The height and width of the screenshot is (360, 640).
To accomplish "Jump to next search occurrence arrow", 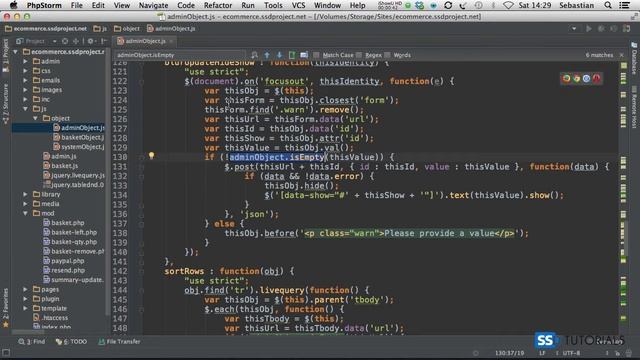I will pos(279,55).
